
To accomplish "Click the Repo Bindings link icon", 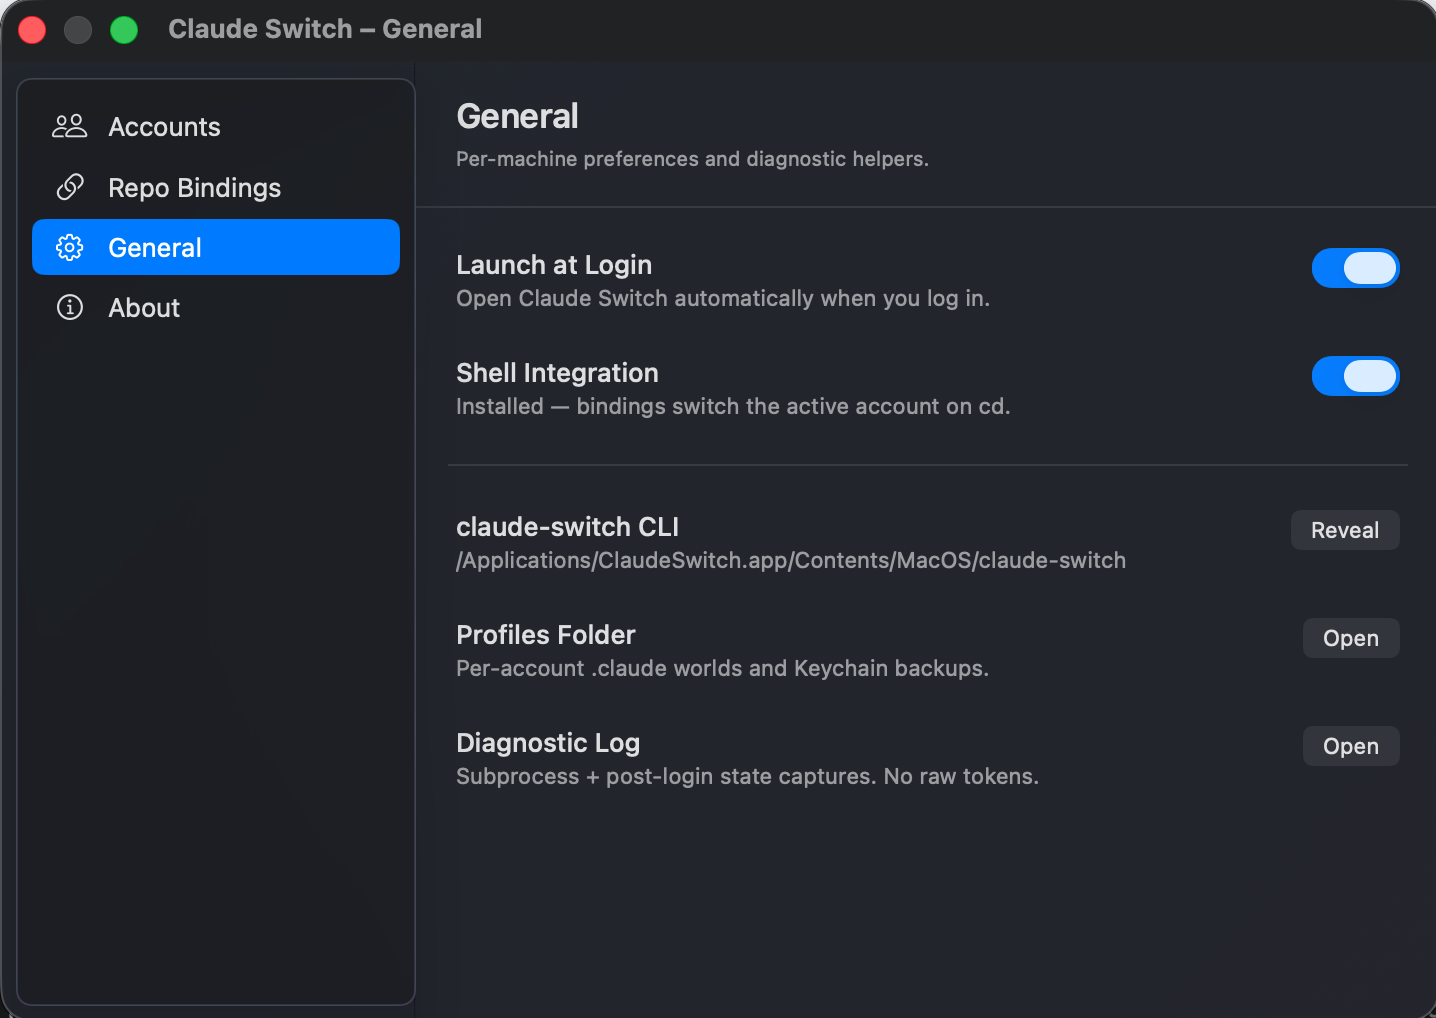I will (x=70, y=187).
